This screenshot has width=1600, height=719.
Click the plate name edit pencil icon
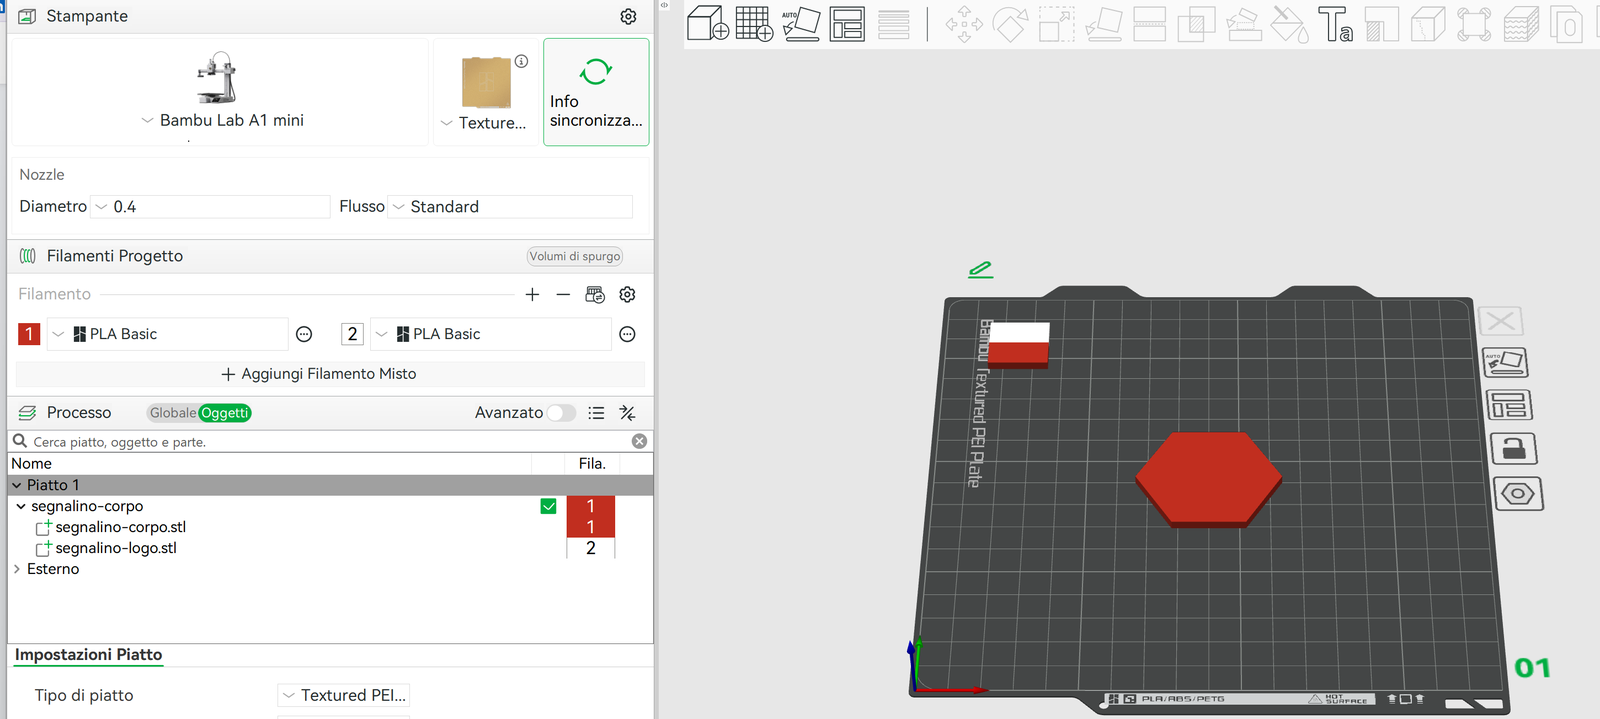[x=981, y=269]
